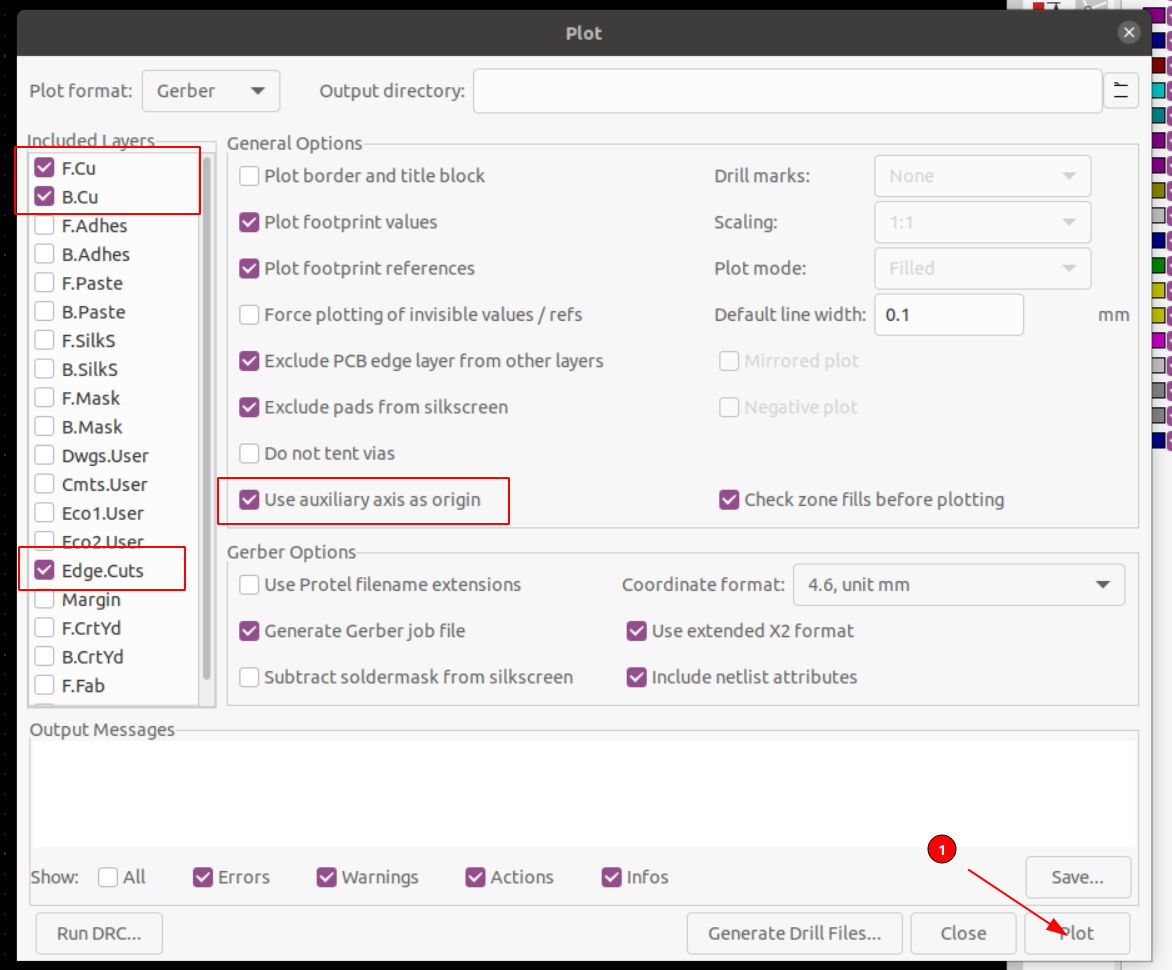The width and height of the screenshot is (1172, 970).
Task: Check the B.CrtYd layer
Action: (x=44, y=657)
